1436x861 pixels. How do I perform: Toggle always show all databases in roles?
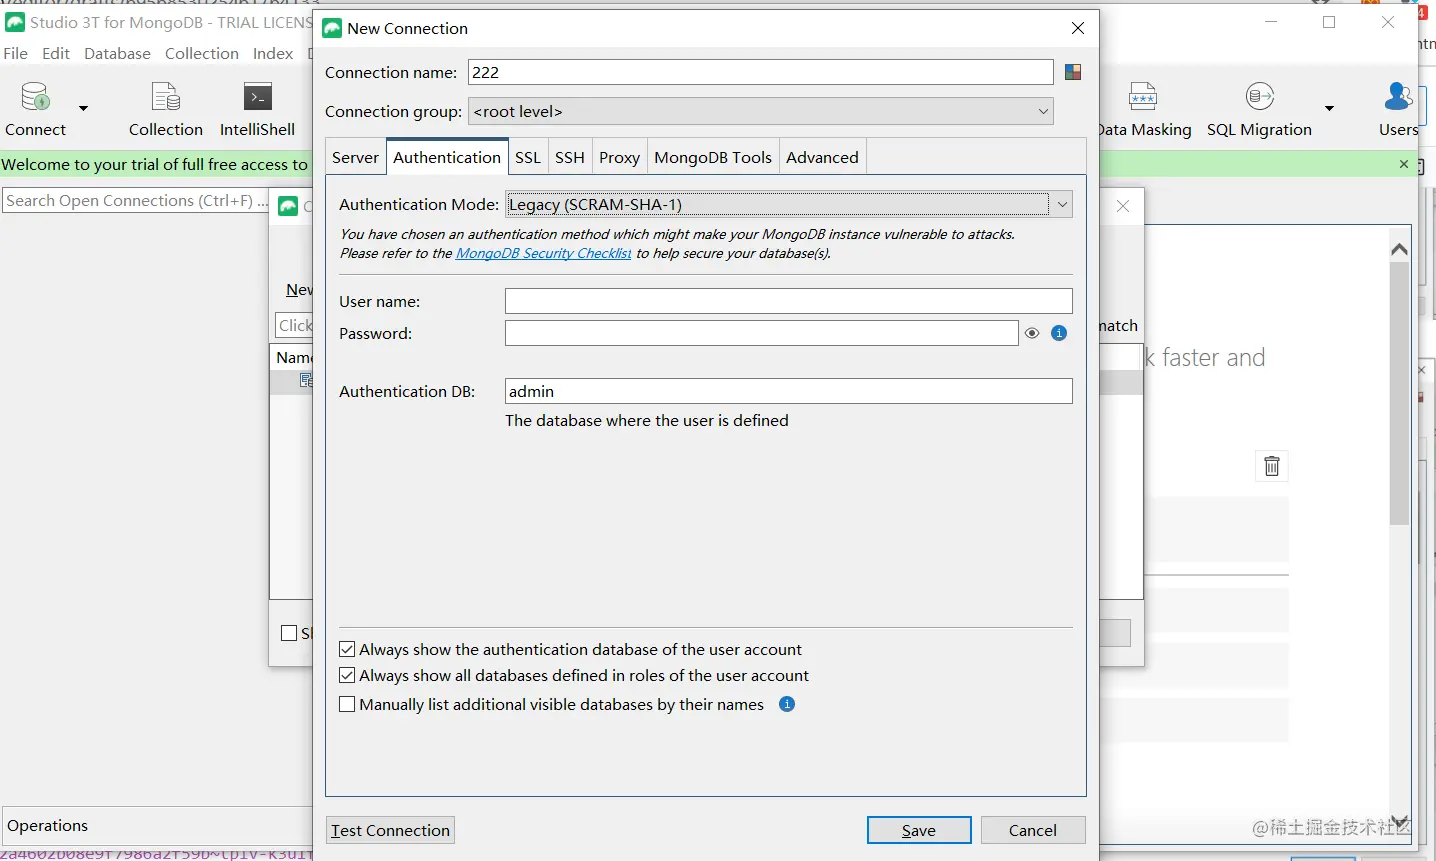[347, 675]
